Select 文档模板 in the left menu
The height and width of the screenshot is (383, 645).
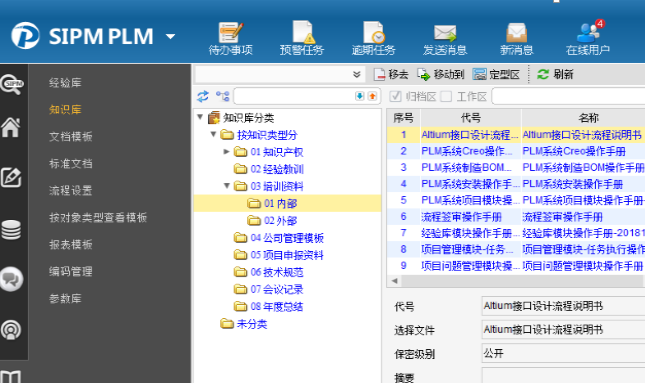(x=71, y=136)
